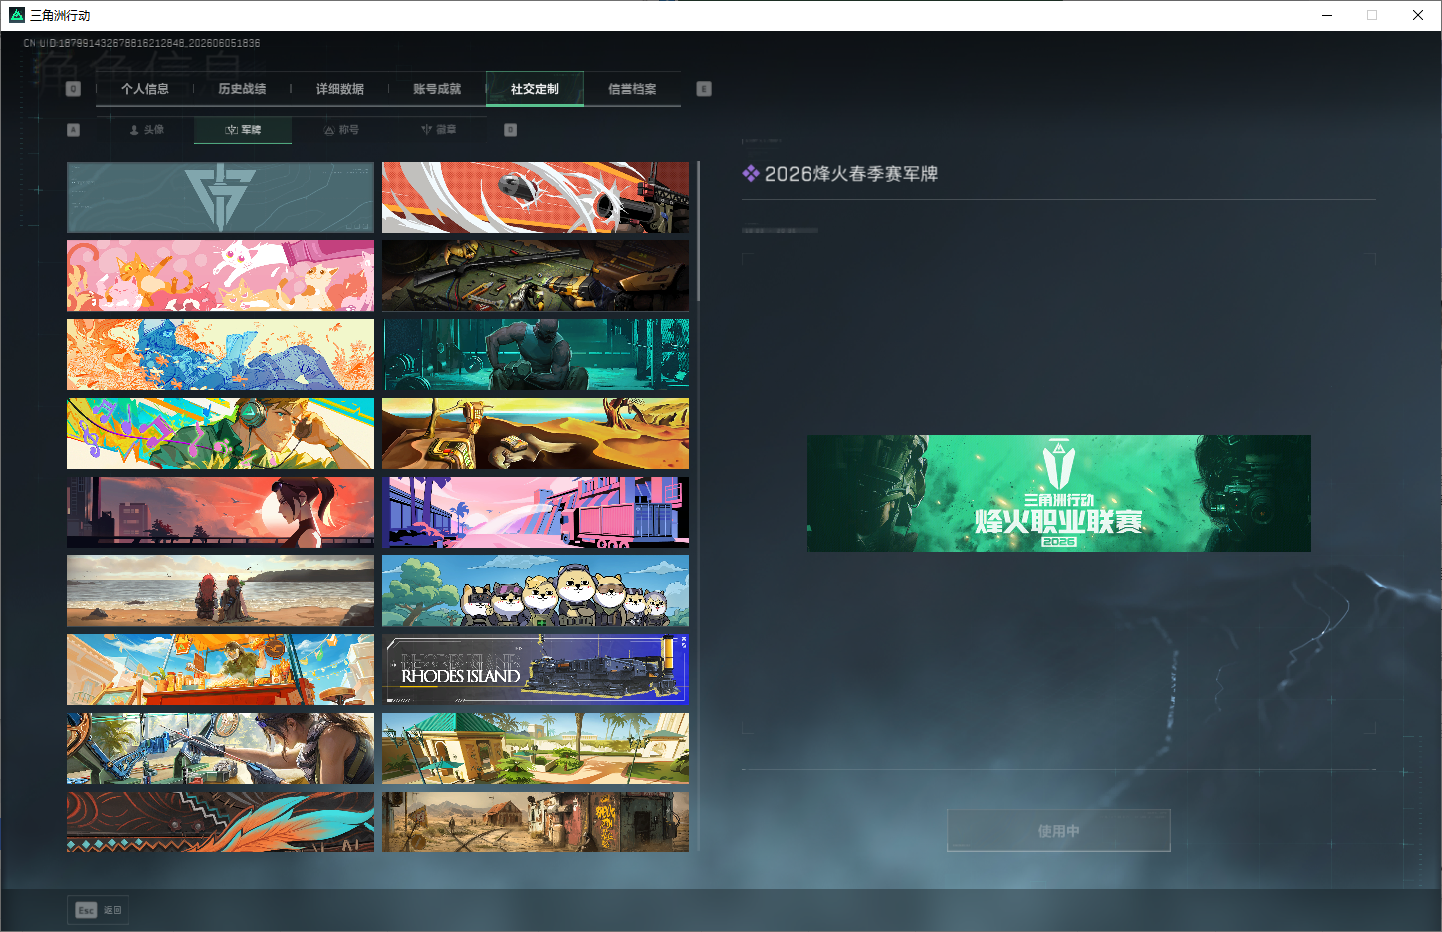Image resolution: width=1442 pixels, height=932 pixels.
Task: Select the headphones and music notes dog tag
Action: tap(220, 433)
